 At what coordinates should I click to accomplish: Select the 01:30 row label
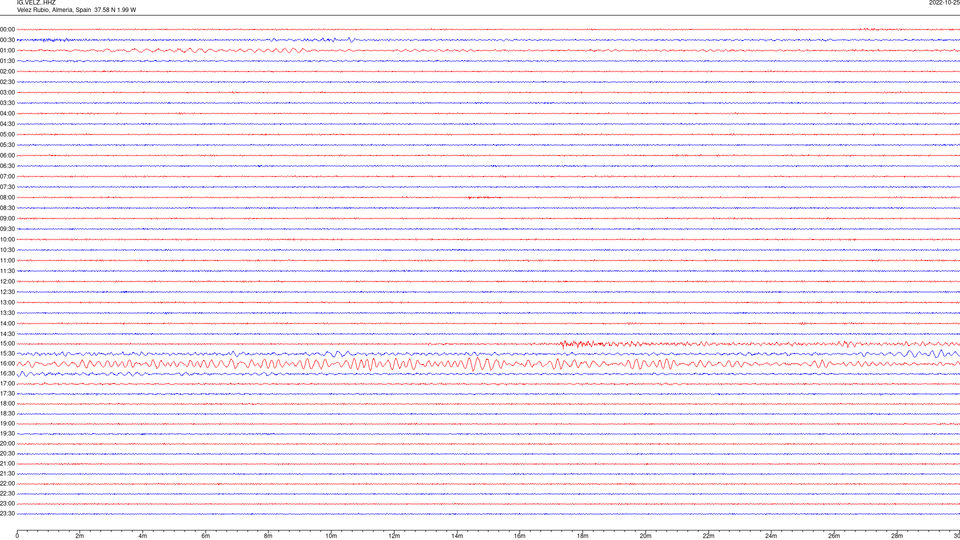7,61
